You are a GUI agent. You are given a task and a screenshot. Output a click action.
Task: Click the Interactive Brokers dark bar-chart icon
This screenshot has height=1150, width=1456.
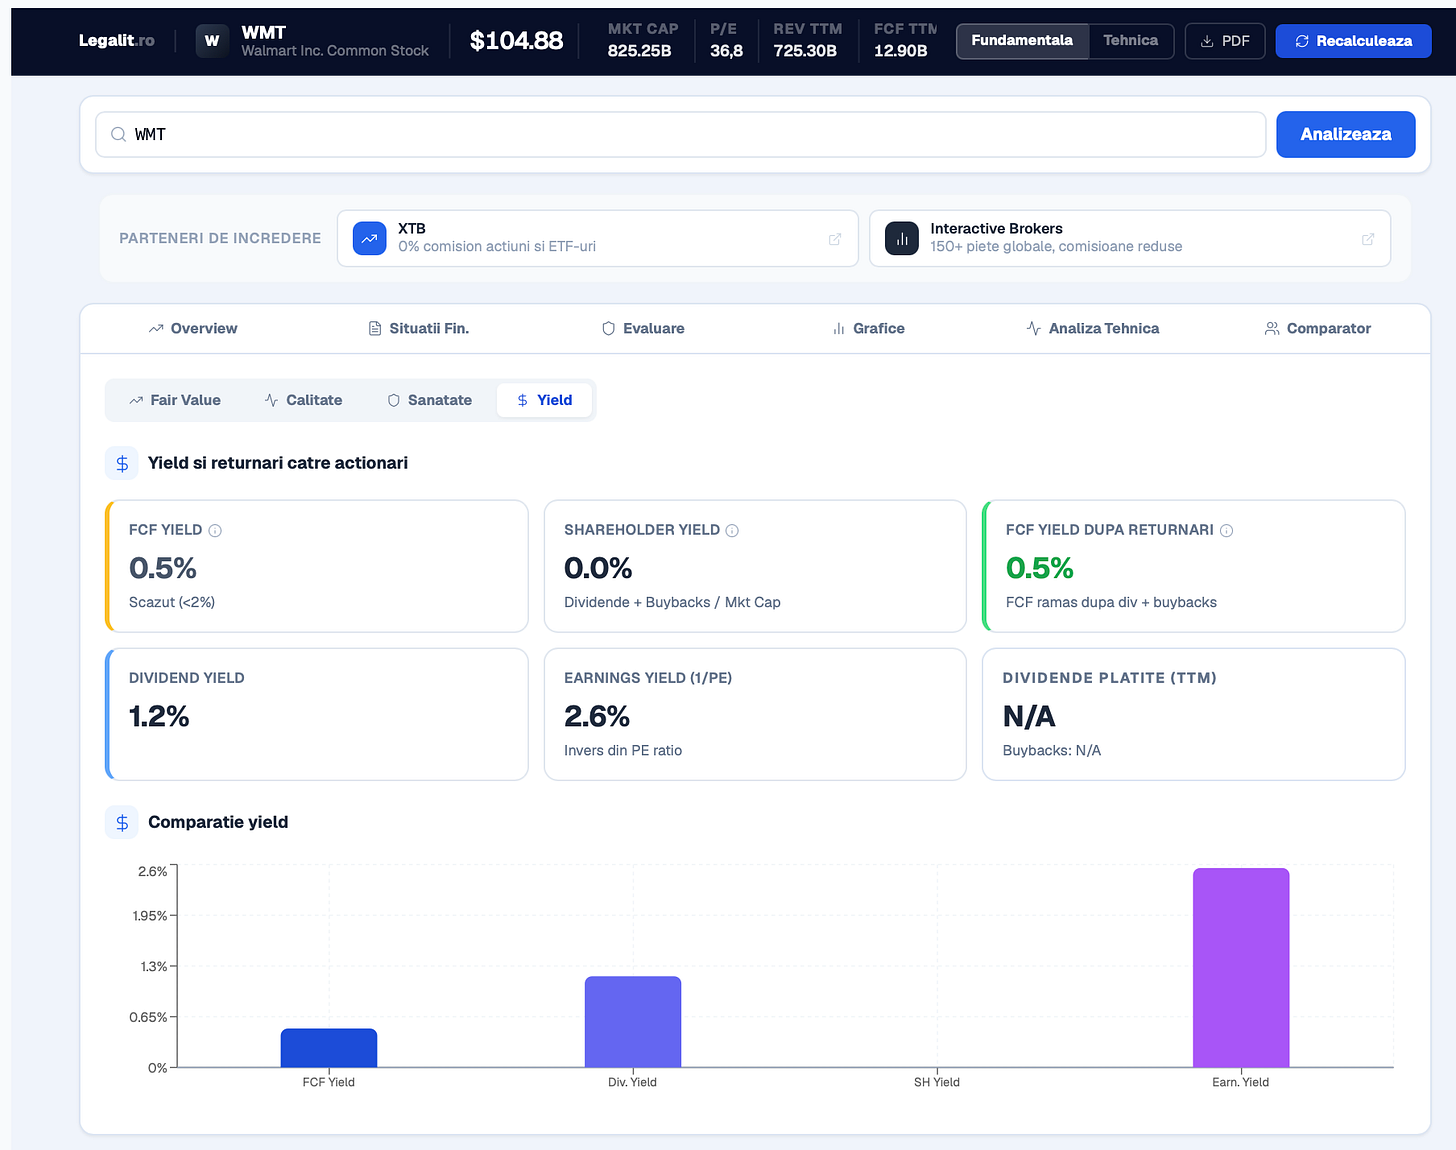(902, 238)
